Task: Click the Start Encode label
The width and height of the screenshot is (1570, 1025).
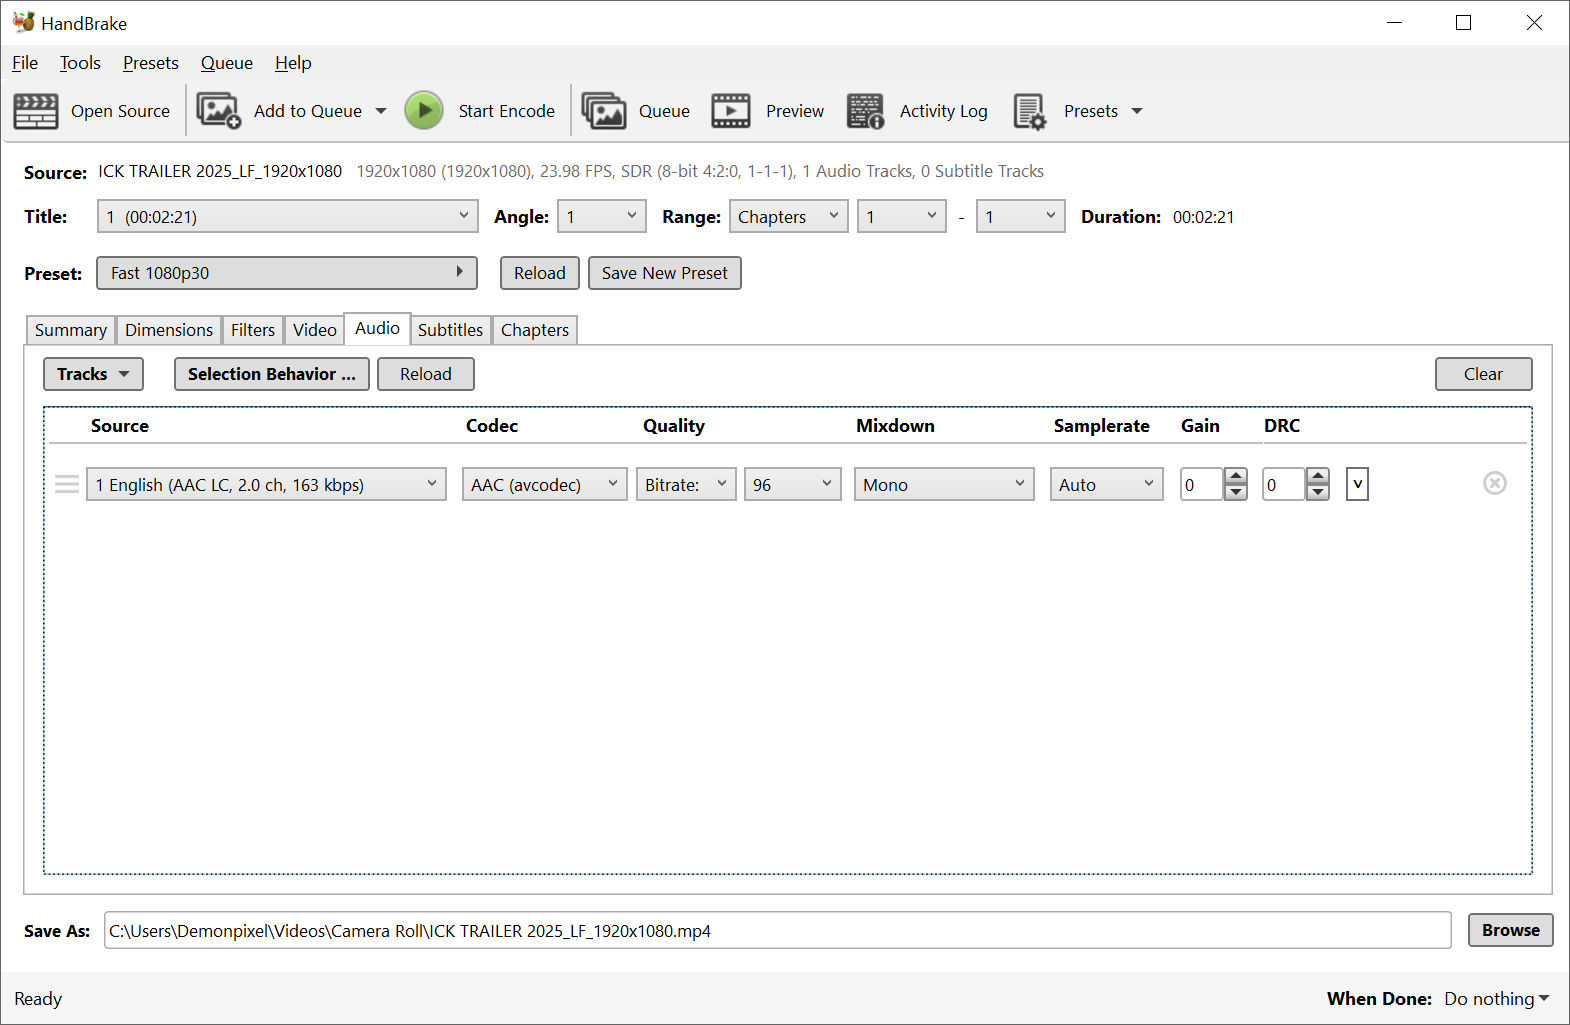Action: [507, 111]
